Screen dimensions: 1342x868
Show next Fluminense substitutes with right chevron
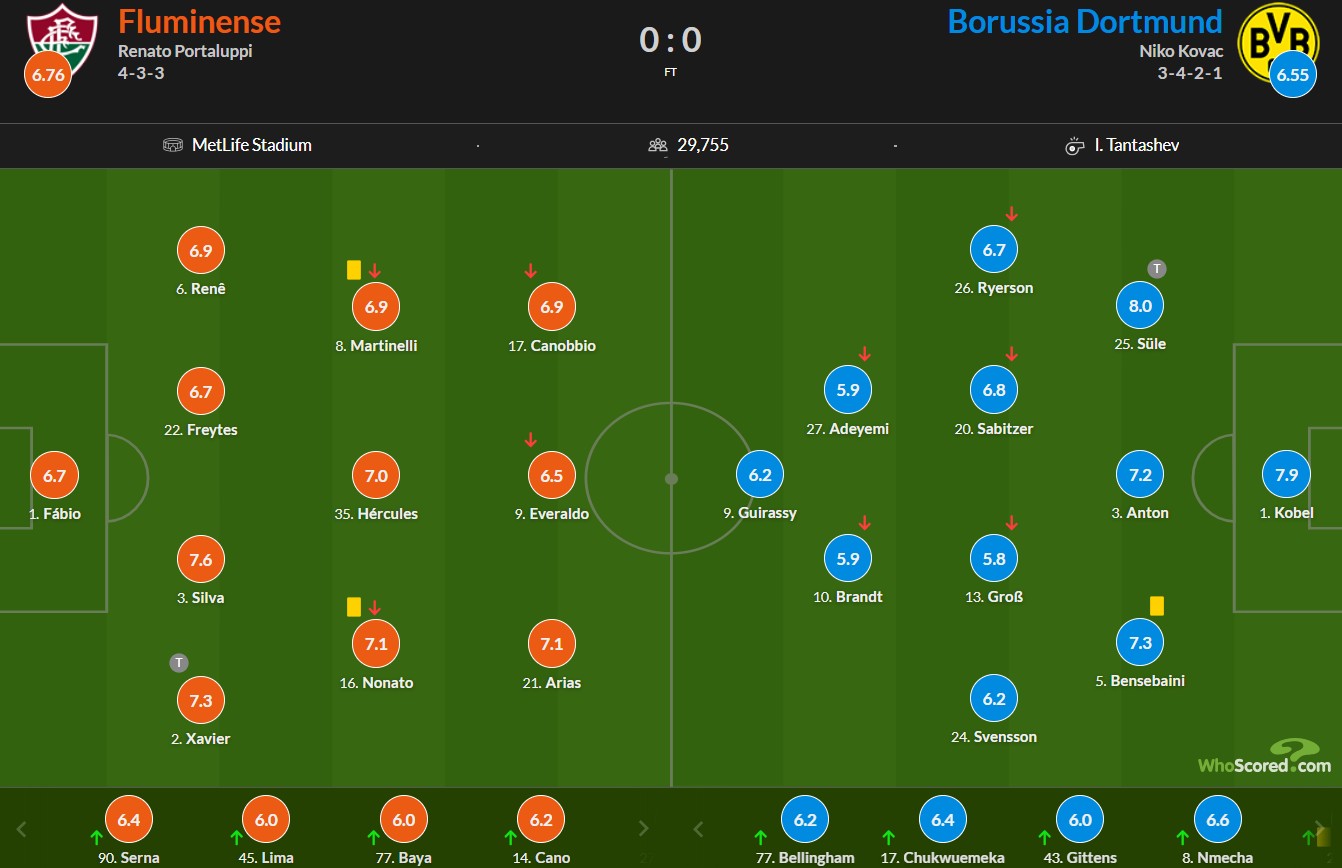[643, 829]
